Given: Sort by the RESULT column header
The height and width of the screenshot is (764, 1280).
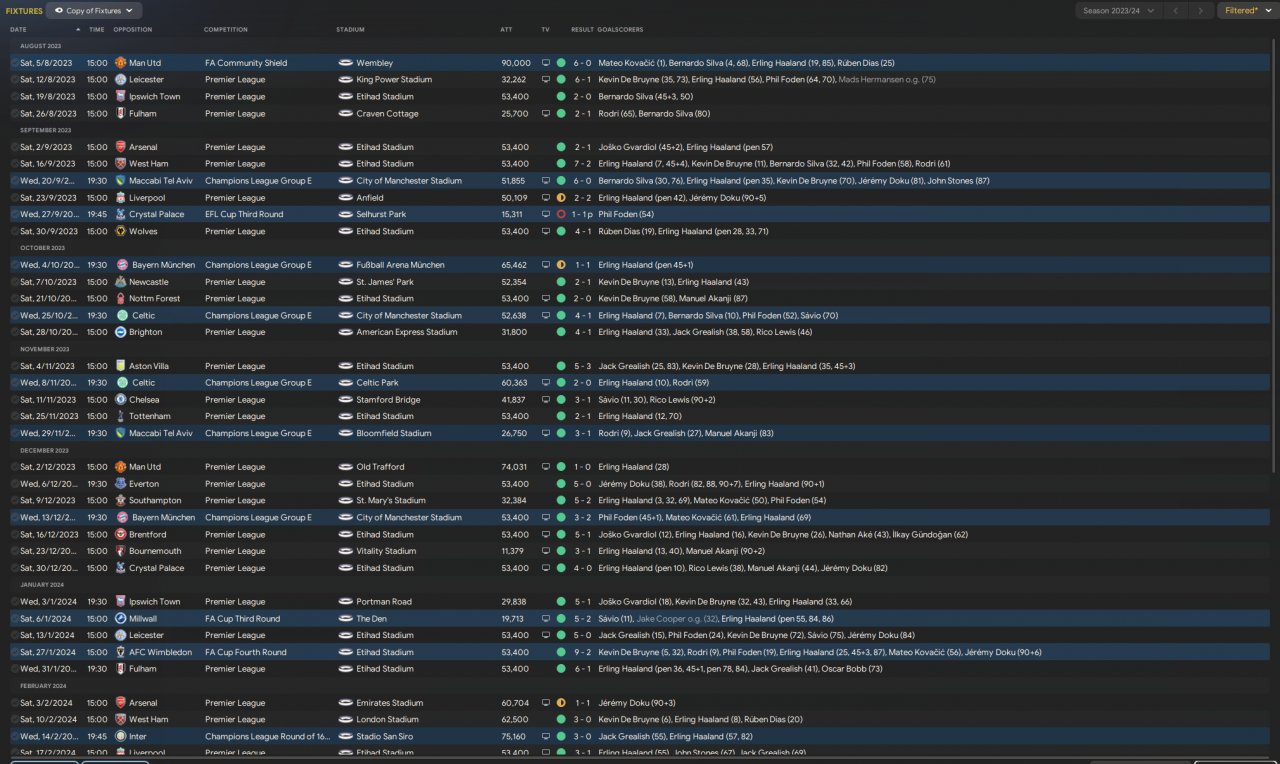Looking at the screenshot, I should click(x=582, y=29).
